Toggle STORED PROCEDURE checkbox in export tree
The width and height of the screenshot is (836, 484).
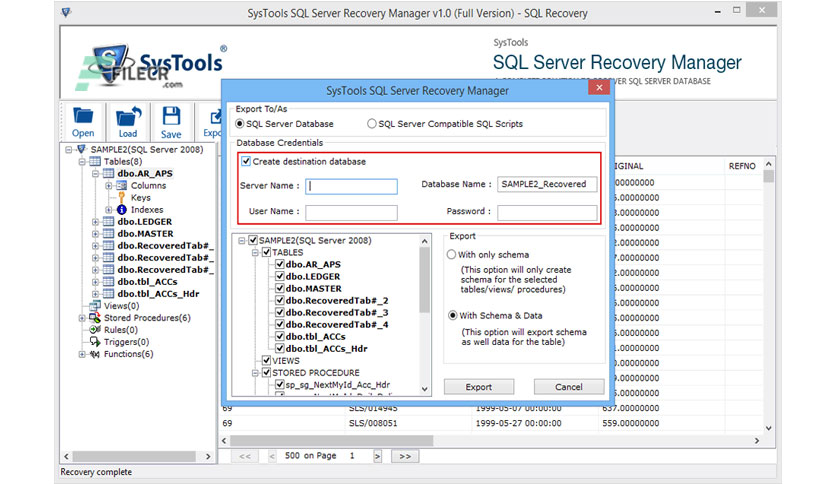pos(267,373)
